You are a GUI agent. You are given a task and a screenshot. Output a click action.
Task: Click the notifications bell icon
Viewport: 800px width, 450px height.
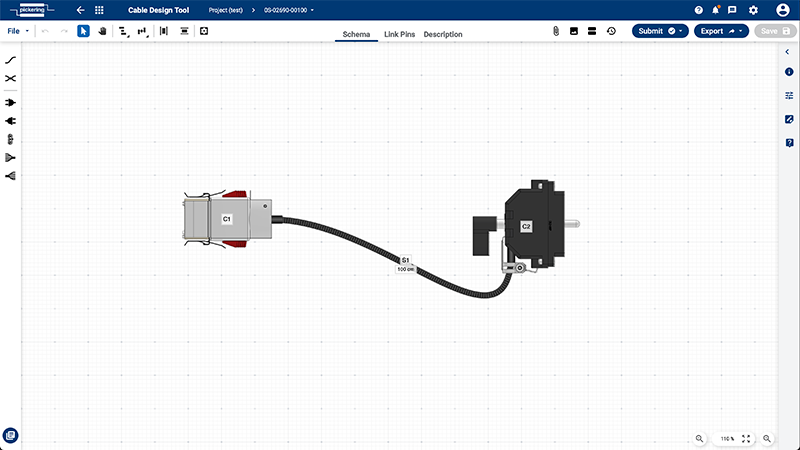(715, 10)
